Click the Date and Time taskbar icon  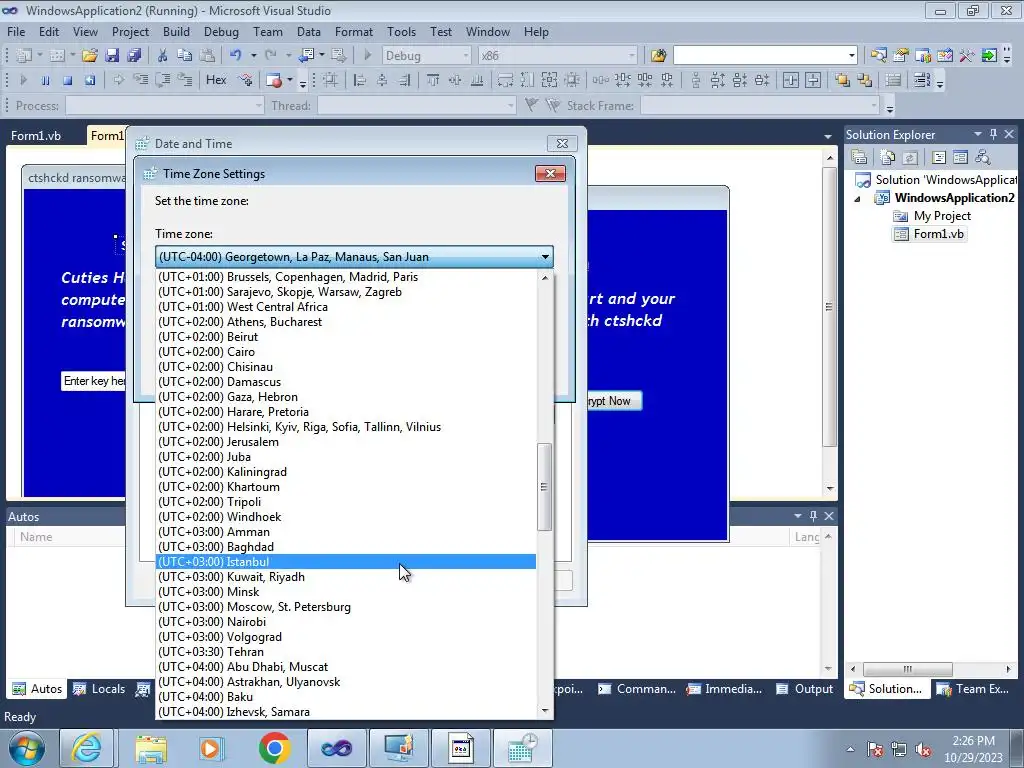pyautogui.click(x=522, y=748)
